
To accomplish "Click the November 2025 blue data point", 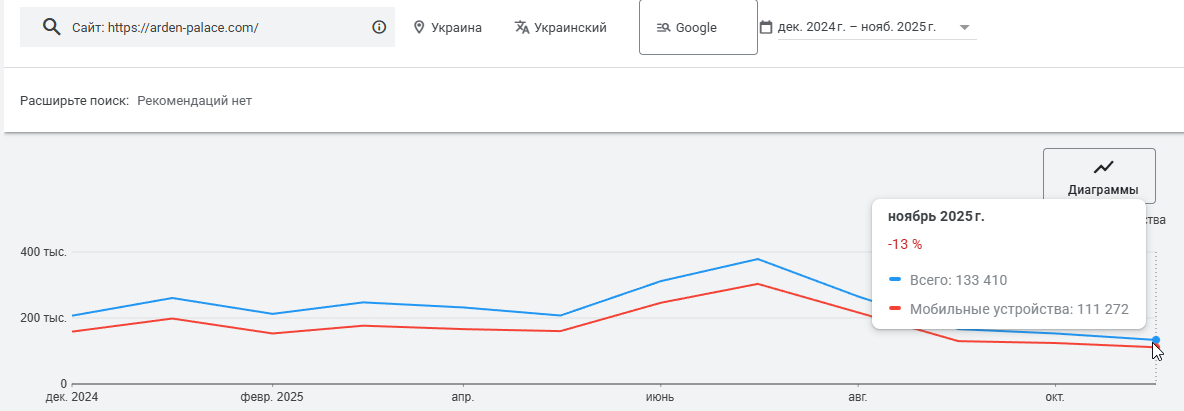I will click(1156, 340).
